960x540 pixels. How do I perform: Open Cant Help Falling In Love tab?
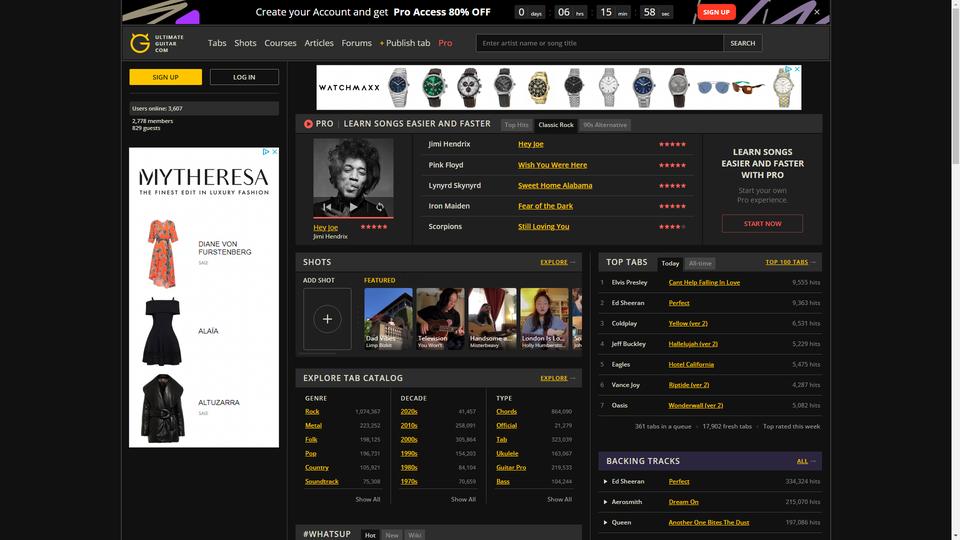[704, 282]
